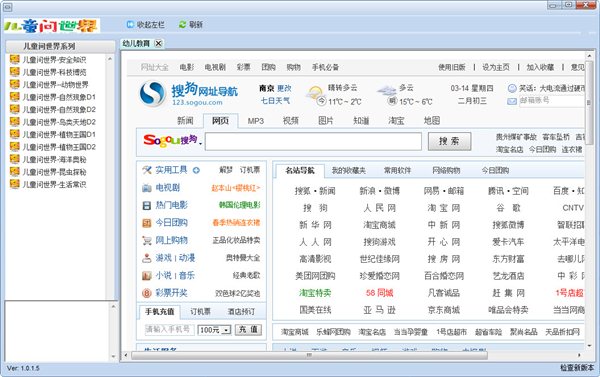Open the 淘宝特卖 green link
Viewport: 600px width, 377px height.
pyautogui.click(x=315, y=293)
